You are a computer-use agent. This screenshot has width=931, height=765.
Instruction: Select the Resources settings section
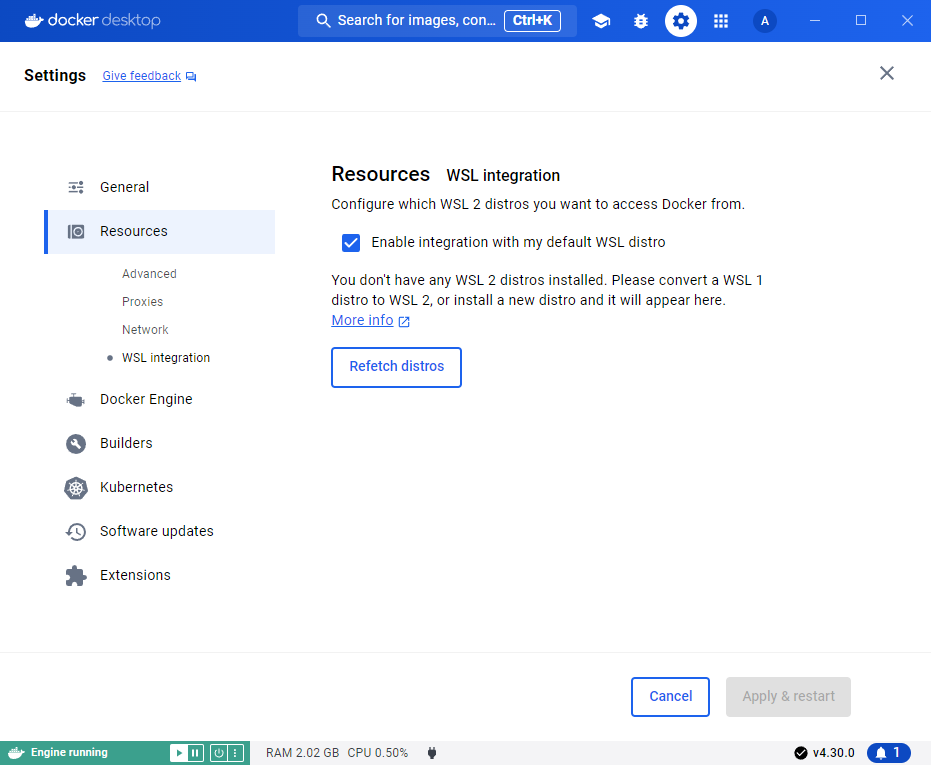click(x=160, y=232)
